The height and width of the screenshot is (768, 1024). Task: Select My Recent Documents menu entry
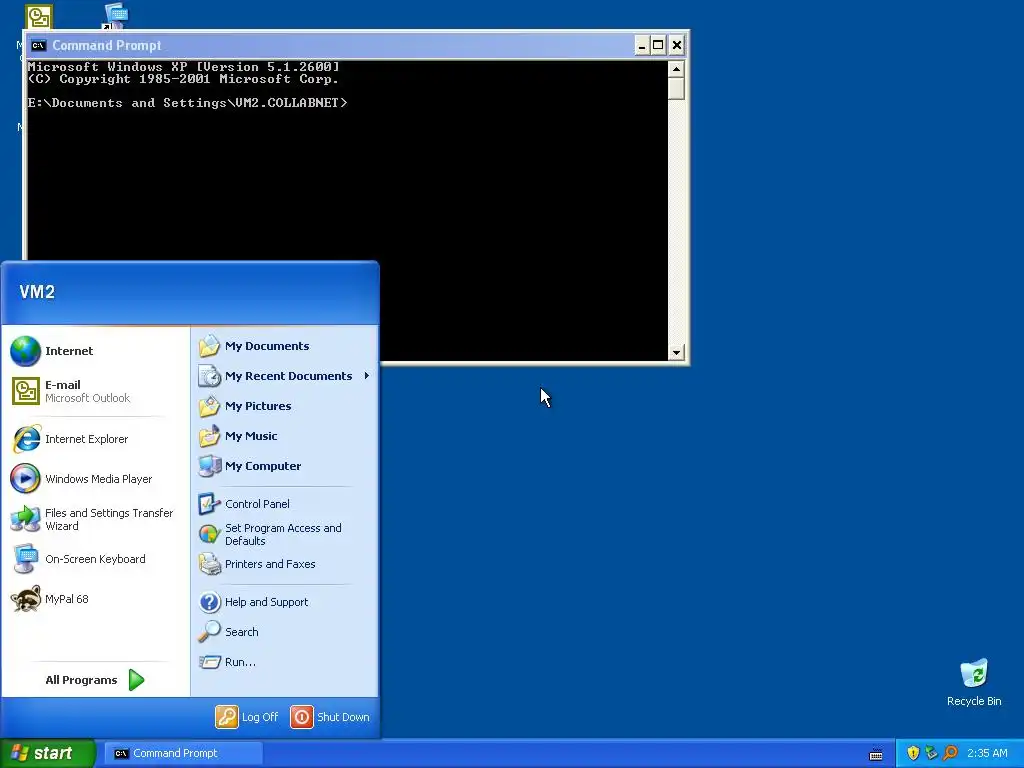tap(285, 376)
